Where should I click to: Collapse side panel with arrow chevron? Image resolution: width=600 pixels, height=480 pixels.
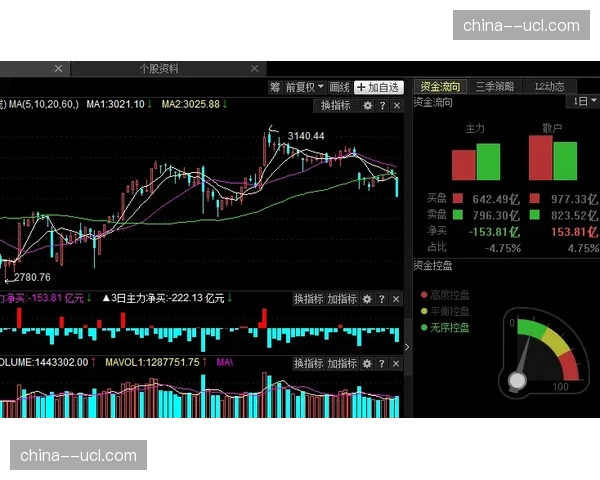407,348
